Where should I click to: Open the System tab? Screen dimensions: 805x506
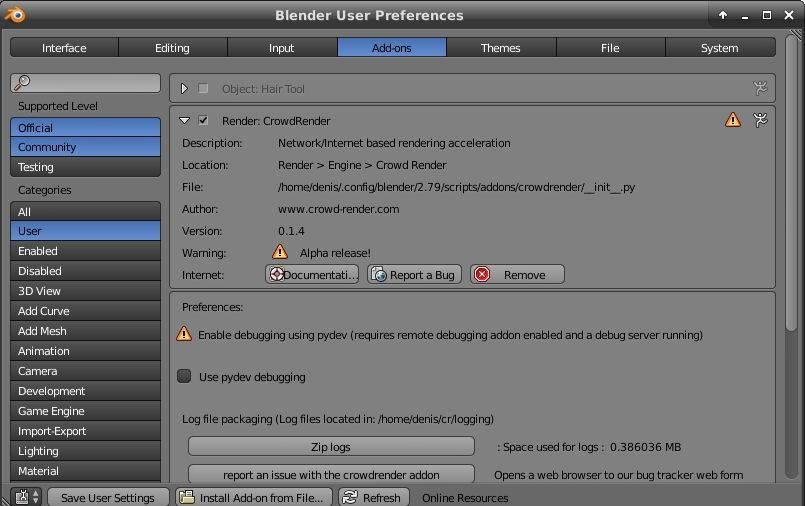[720, 48]
